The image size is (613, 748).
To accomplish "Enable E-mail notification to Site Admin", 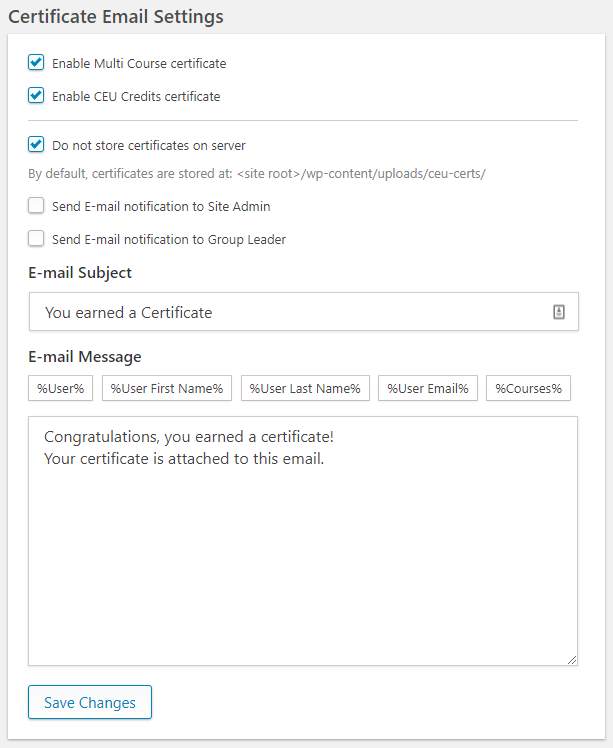I will (x=36, y=206).
